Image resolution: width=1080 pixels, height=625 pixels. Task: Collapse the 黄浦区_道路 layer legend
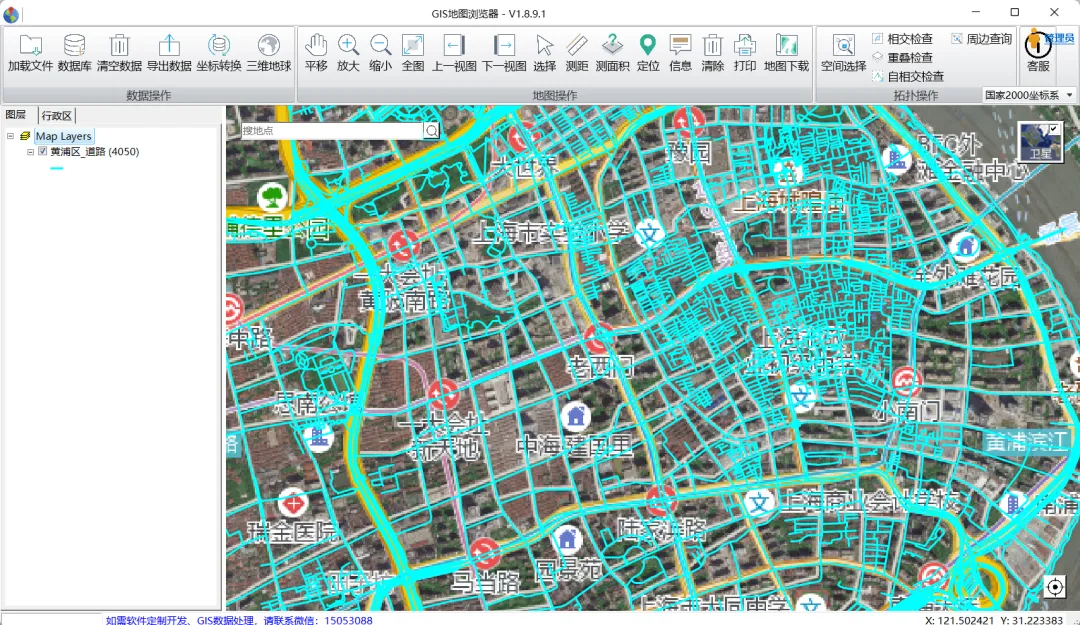click(x=30, y=152)
